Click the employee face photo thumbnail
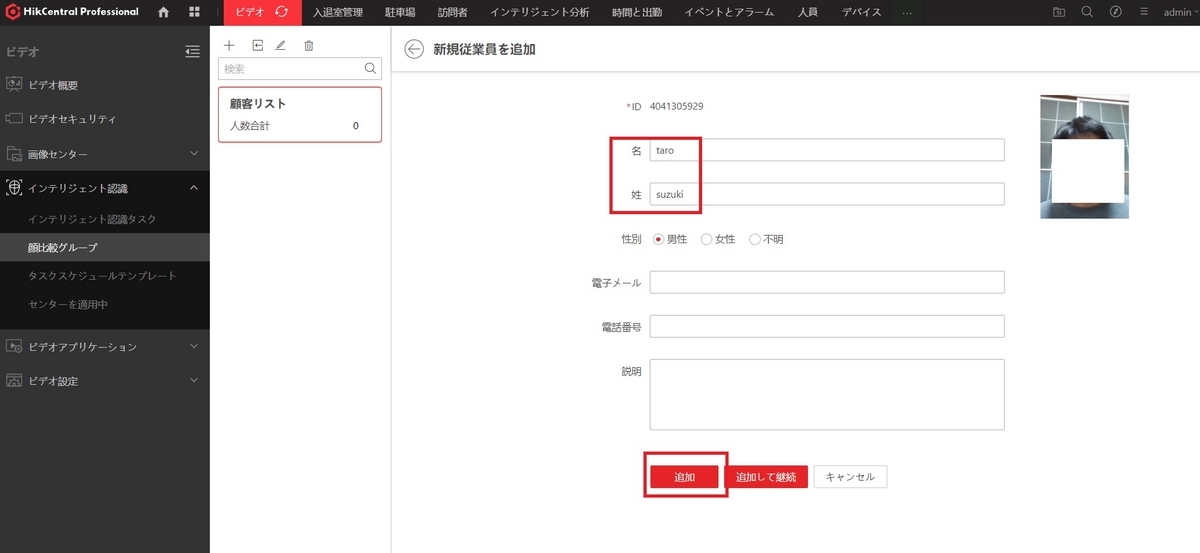This screenshot has width=1200, height=553. point(1084,157)
